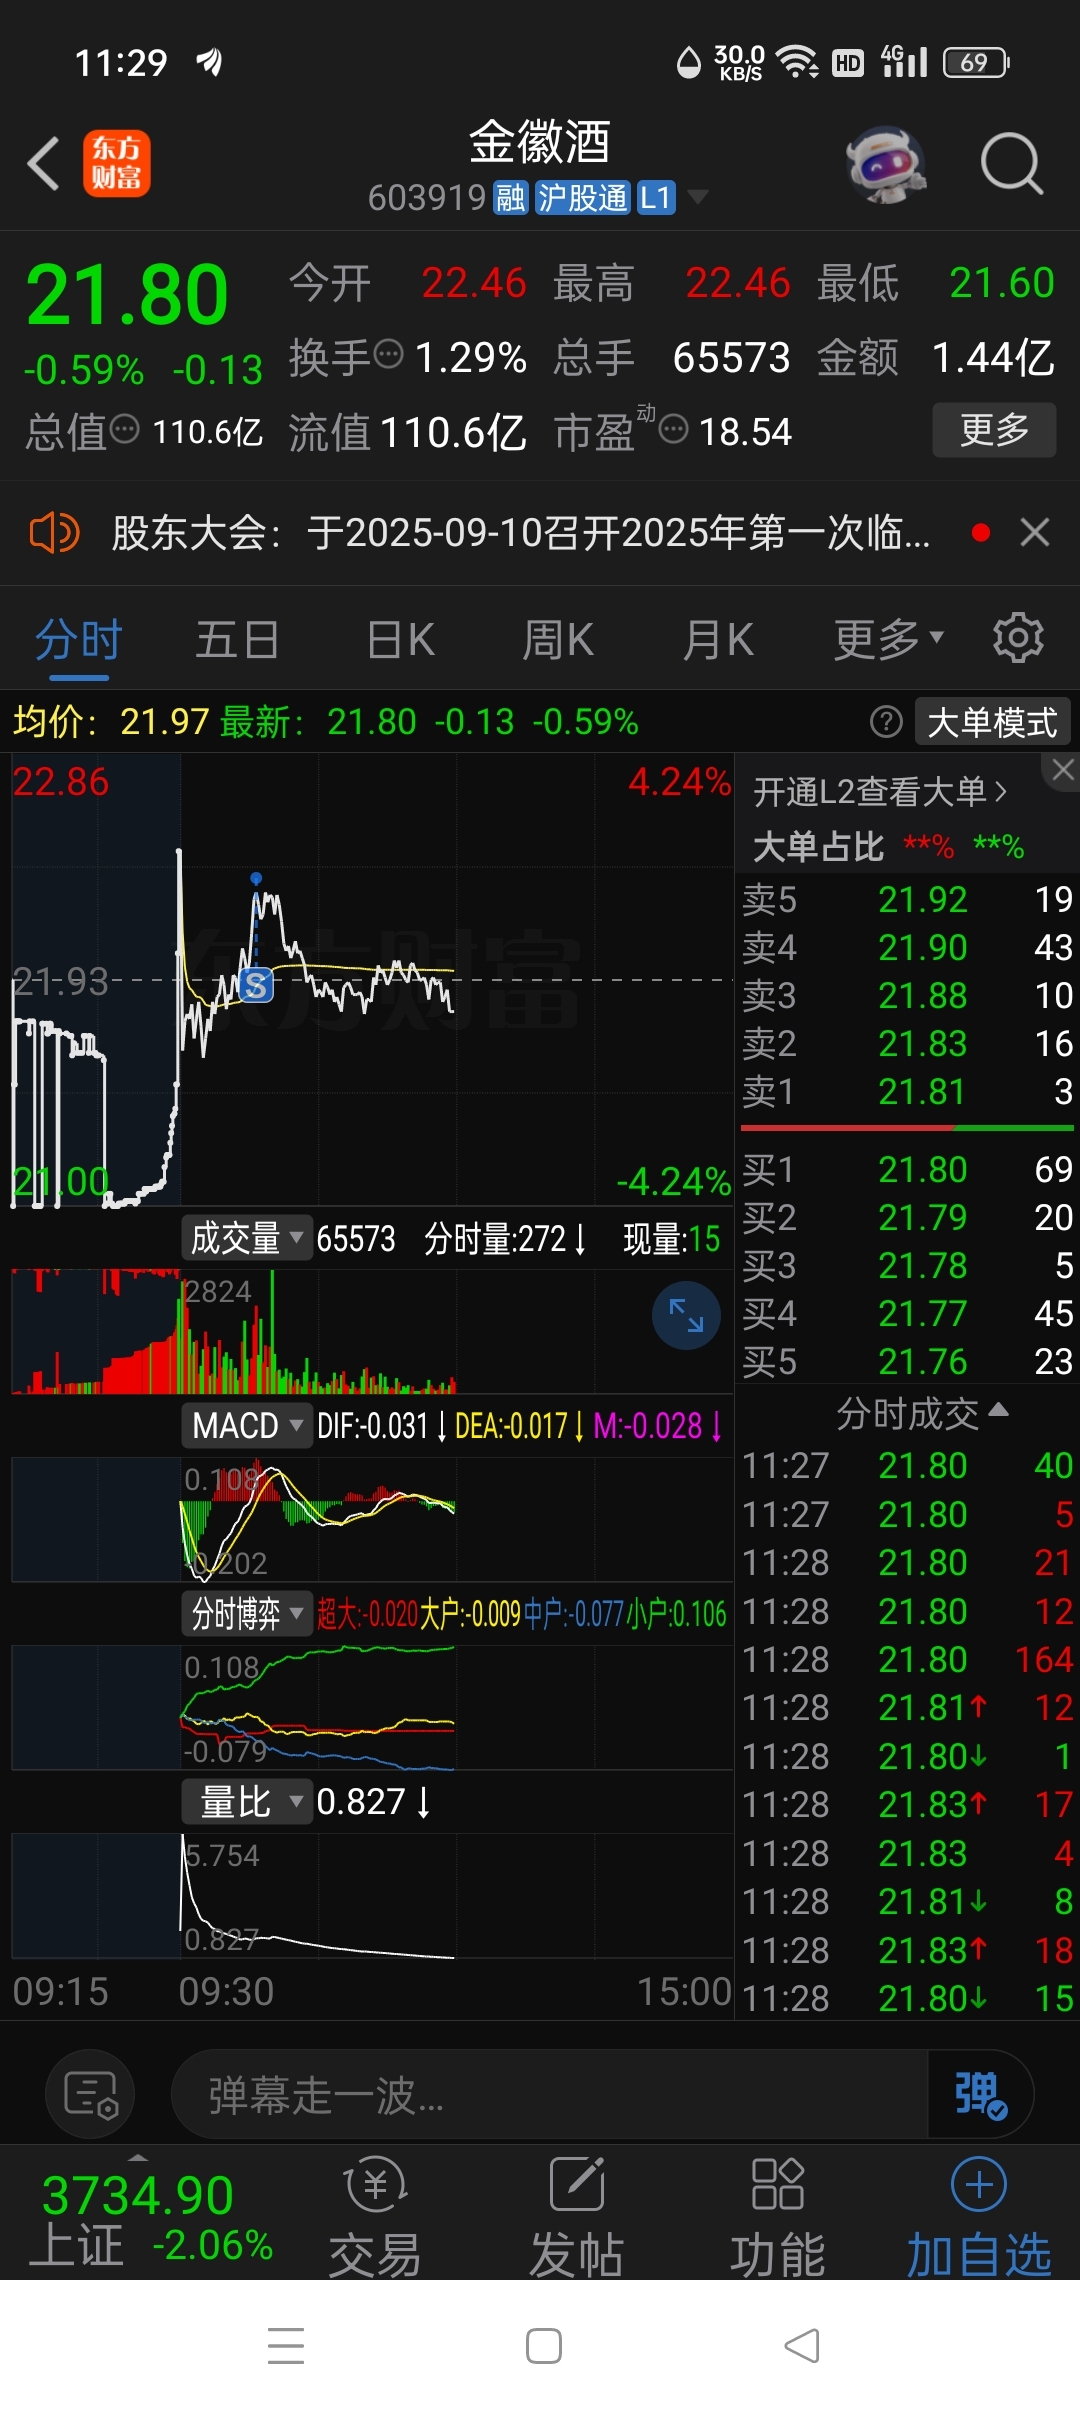Select 卖1 price 21.81 row

pos(907,1091)
